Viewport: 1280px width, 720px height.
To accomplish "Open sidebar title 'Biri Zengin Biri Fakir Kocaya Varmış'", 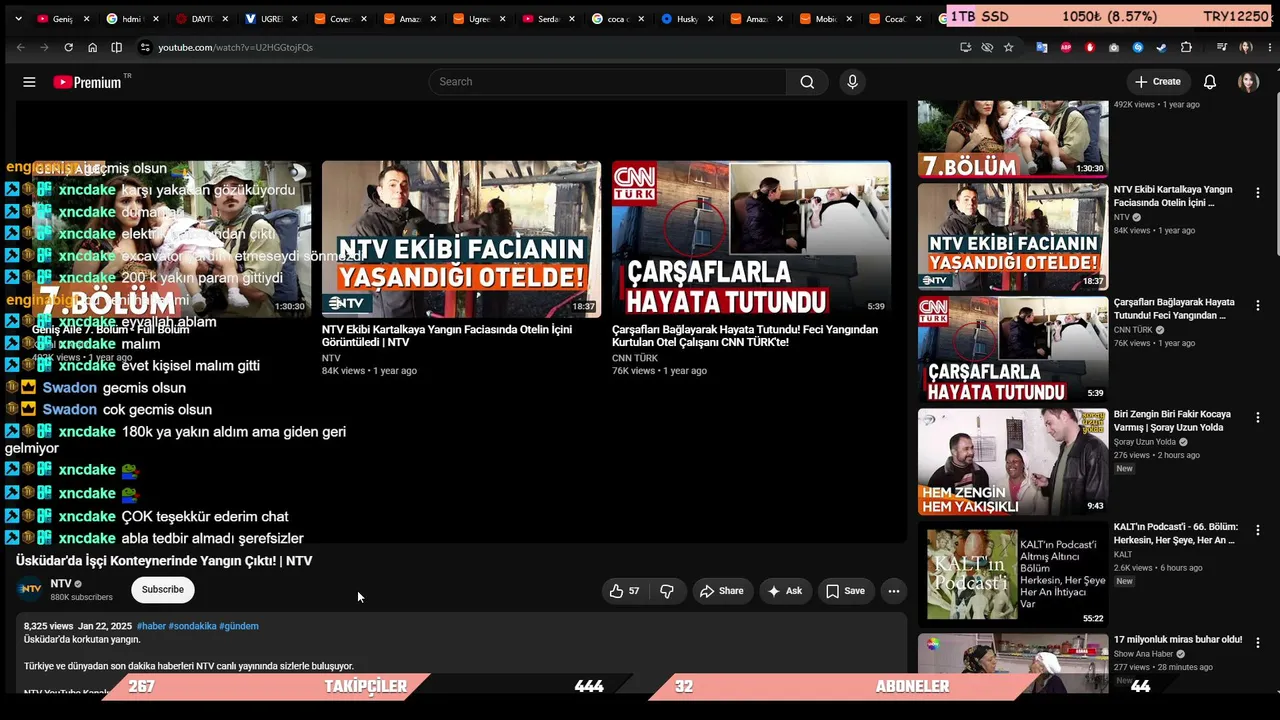I will (1172, 421).
